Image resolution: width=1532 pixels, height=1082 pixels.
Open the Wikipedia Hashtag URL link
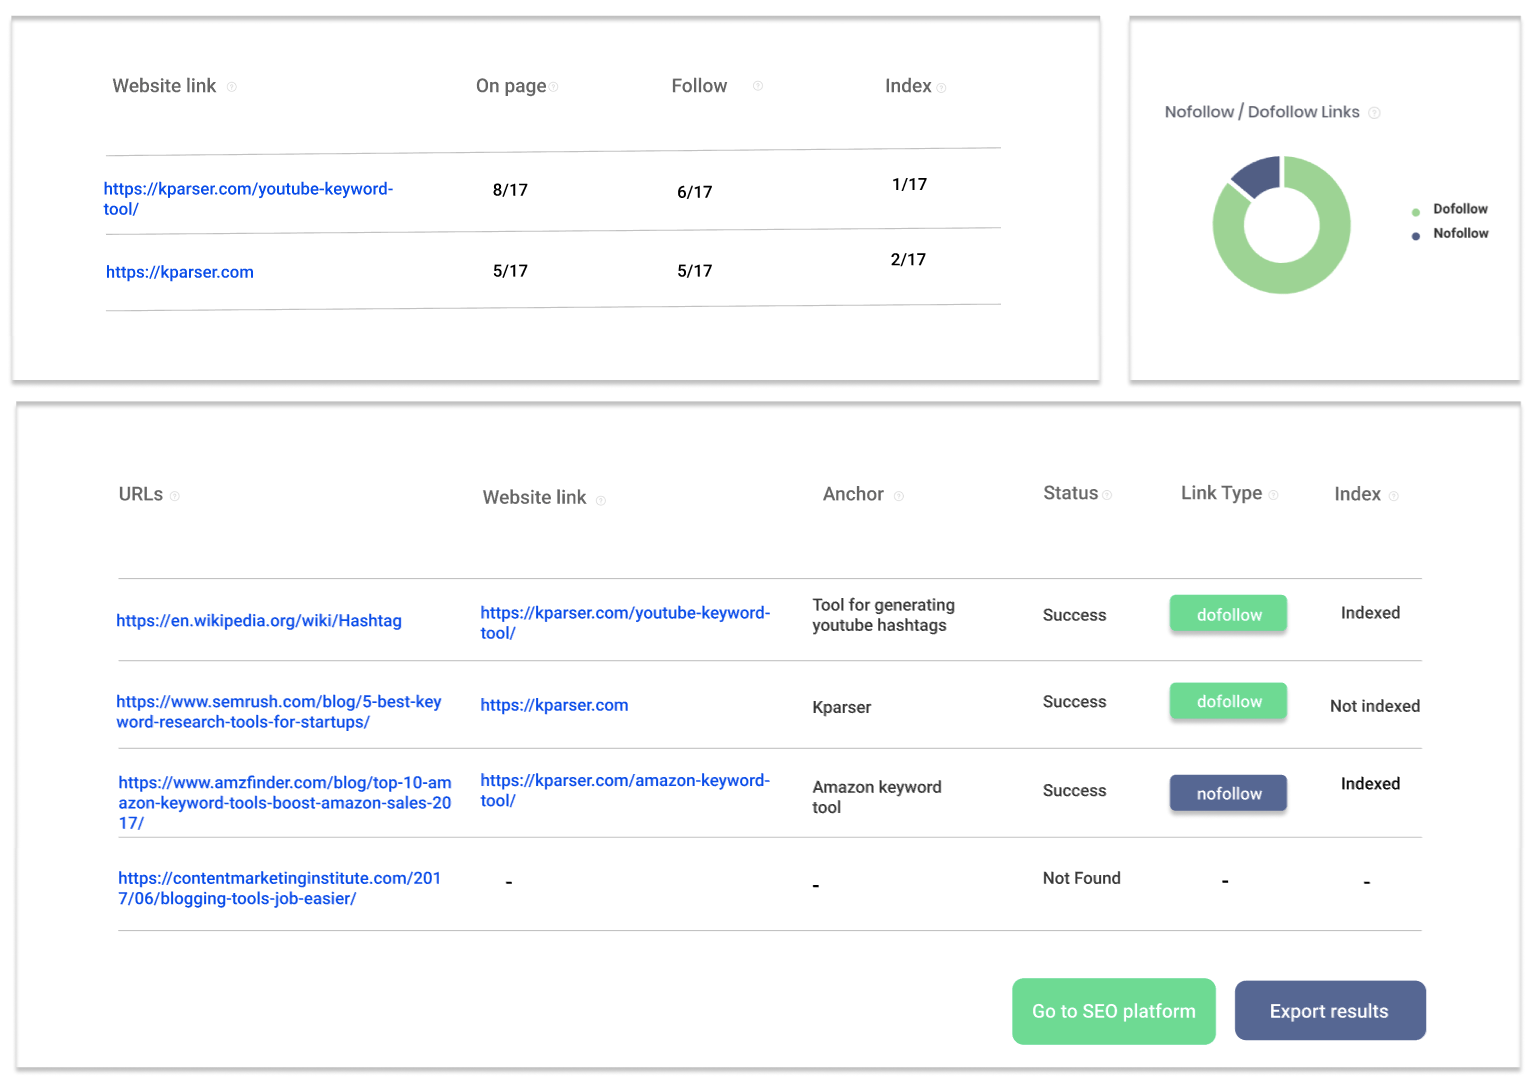click(x=259, y=621)
